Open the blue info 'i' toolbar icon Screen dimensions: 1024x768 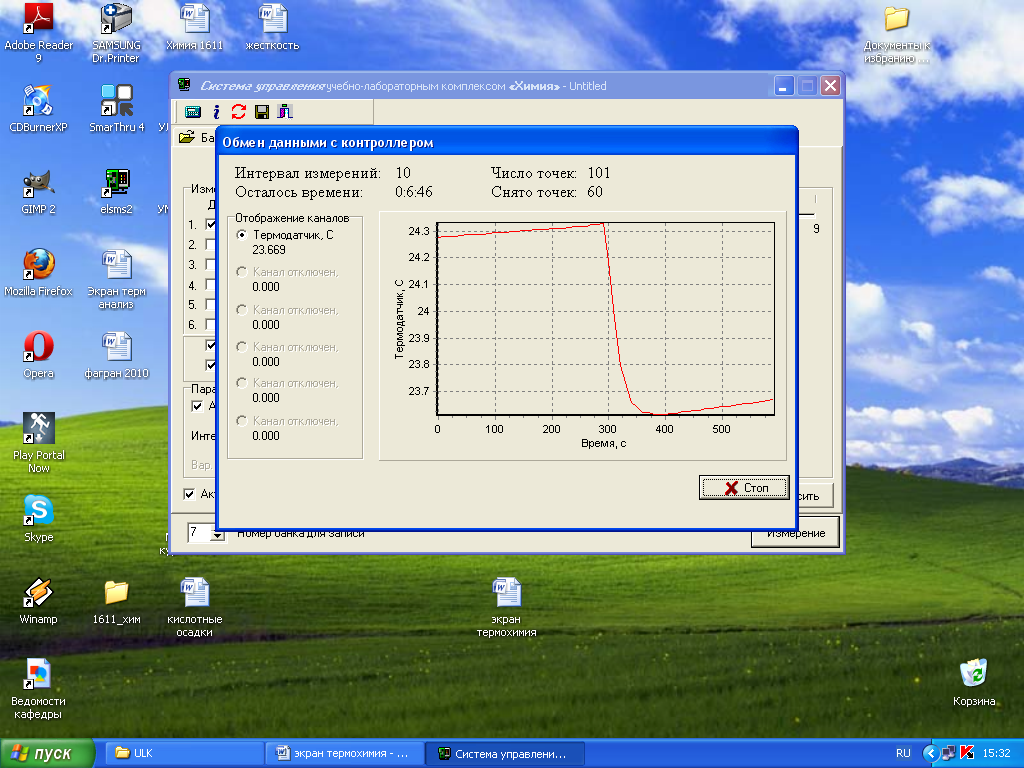point(216,112)
